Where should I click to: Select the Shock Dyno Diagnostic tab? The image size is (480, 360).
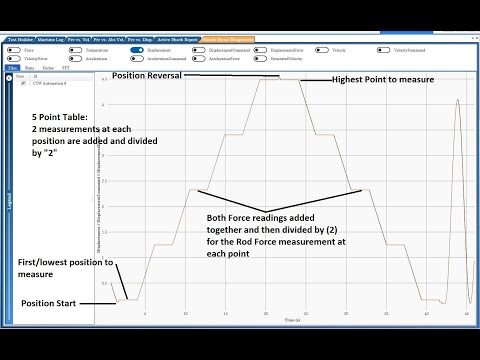click(x=228, y=40)
